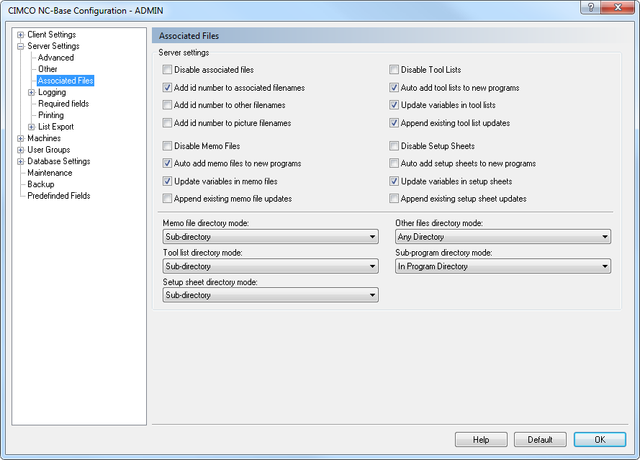The image size is (640, 460).
Task: Toggle the Disable Setup Sheets checkbox
Action: click(393, 146)
